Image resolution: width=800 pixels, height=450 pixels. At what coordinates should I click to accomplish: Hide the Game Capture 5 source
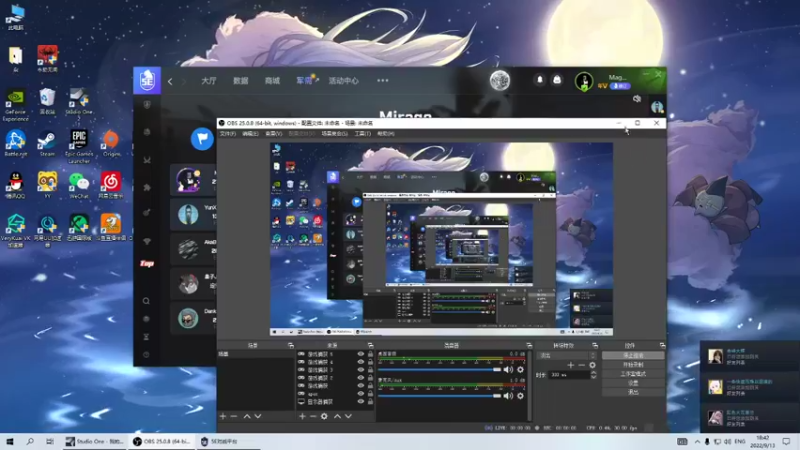(x=361, y=354)
